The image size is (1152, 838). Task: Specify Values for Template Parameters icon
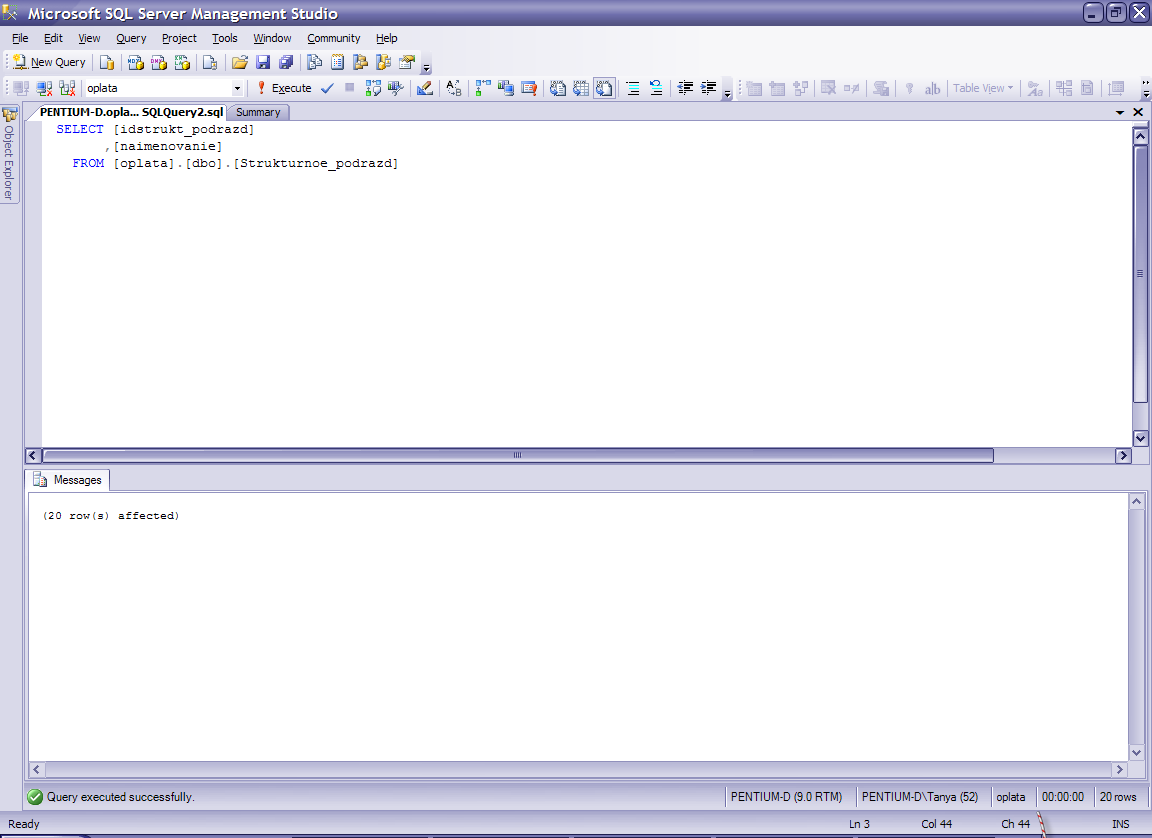click(x=454, y=88)
